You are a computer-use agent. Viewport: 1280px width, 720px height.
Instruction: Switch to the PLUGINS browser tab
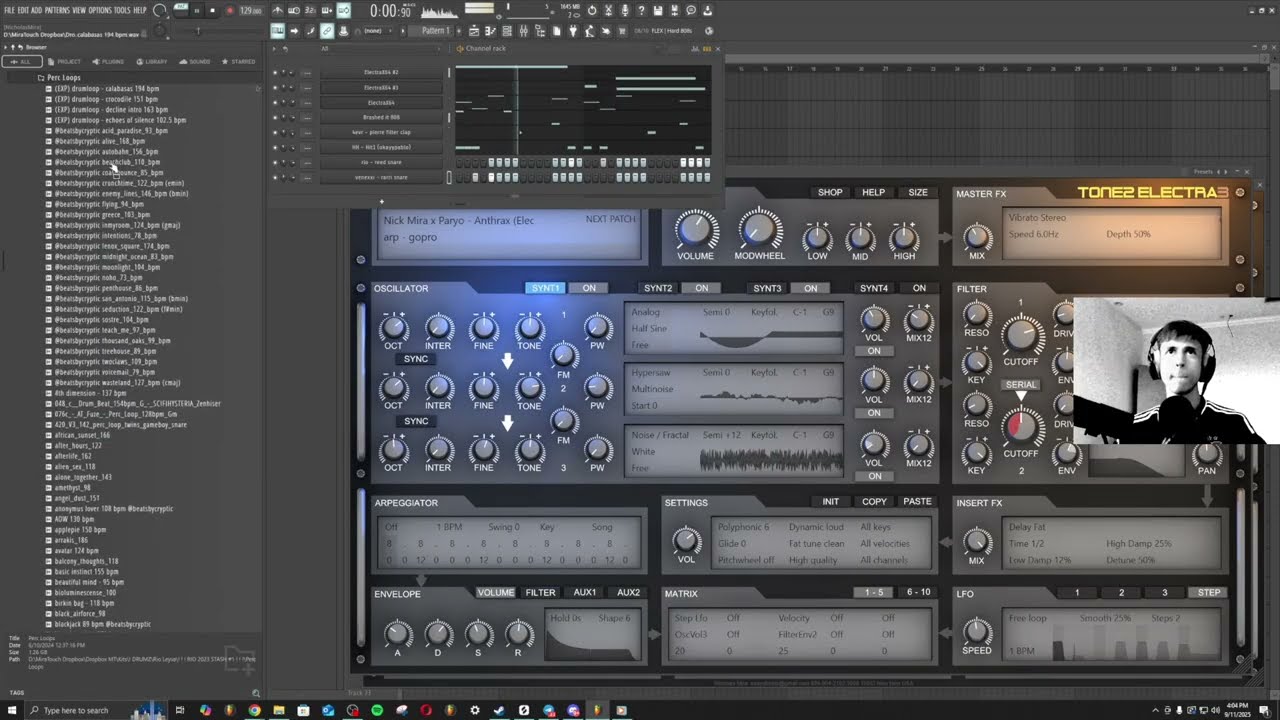click(x=108, y=61)
